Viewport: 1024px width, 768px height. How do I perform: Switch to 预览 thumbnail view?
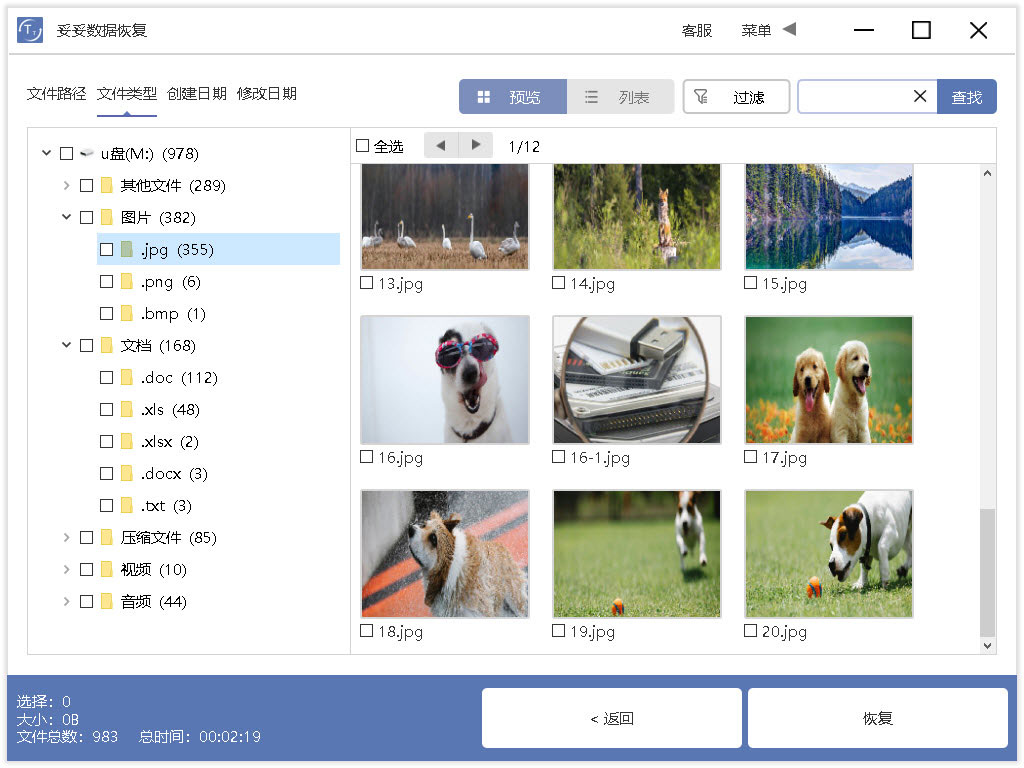[x=513, y=97]
